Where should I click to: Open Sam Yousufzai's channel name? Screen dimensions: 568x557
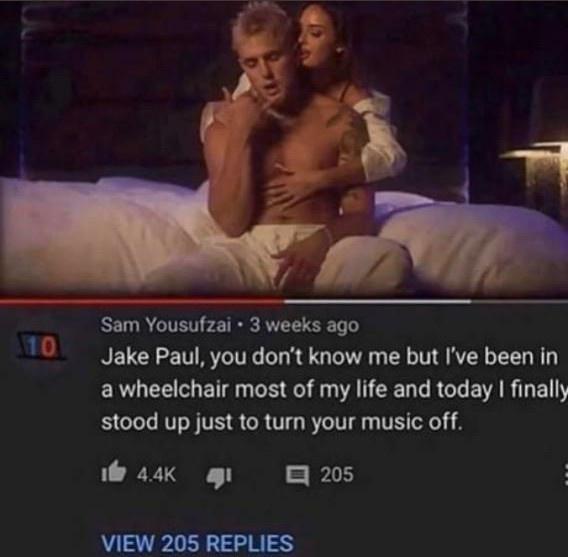(x=166, y=325)
